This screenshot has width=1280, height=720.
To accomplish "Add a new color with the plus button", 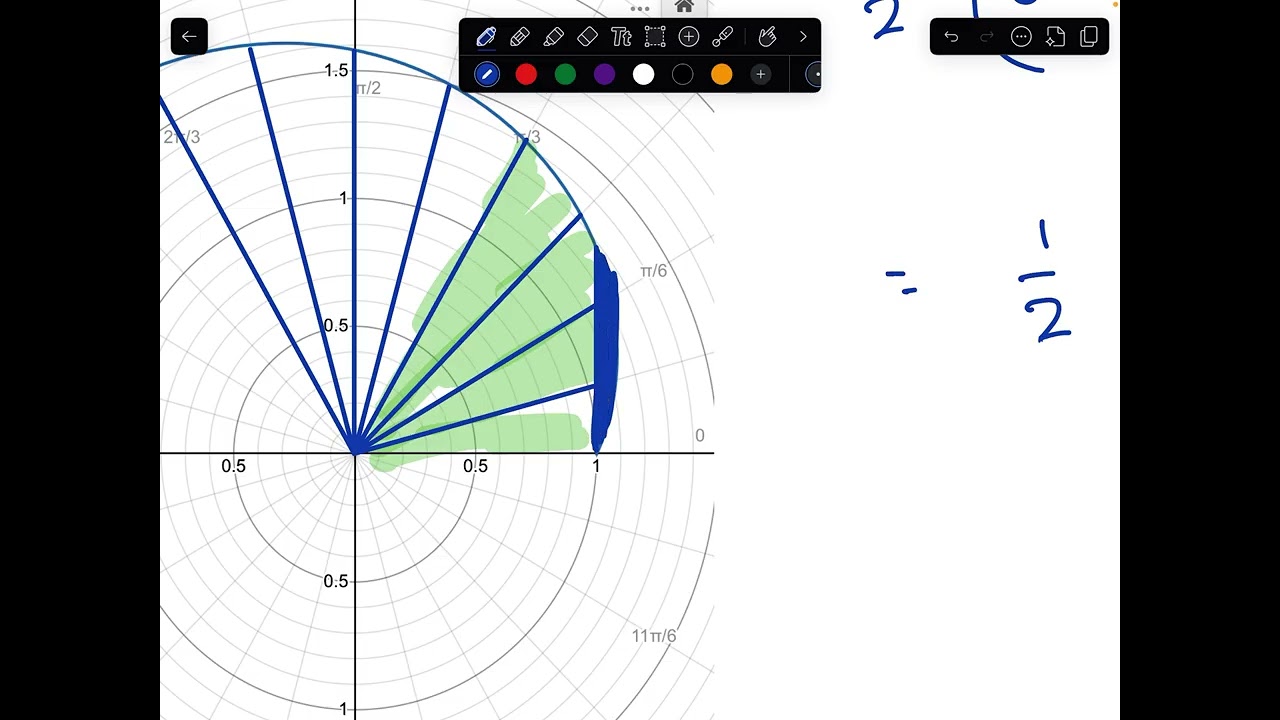I will (760, 74).
